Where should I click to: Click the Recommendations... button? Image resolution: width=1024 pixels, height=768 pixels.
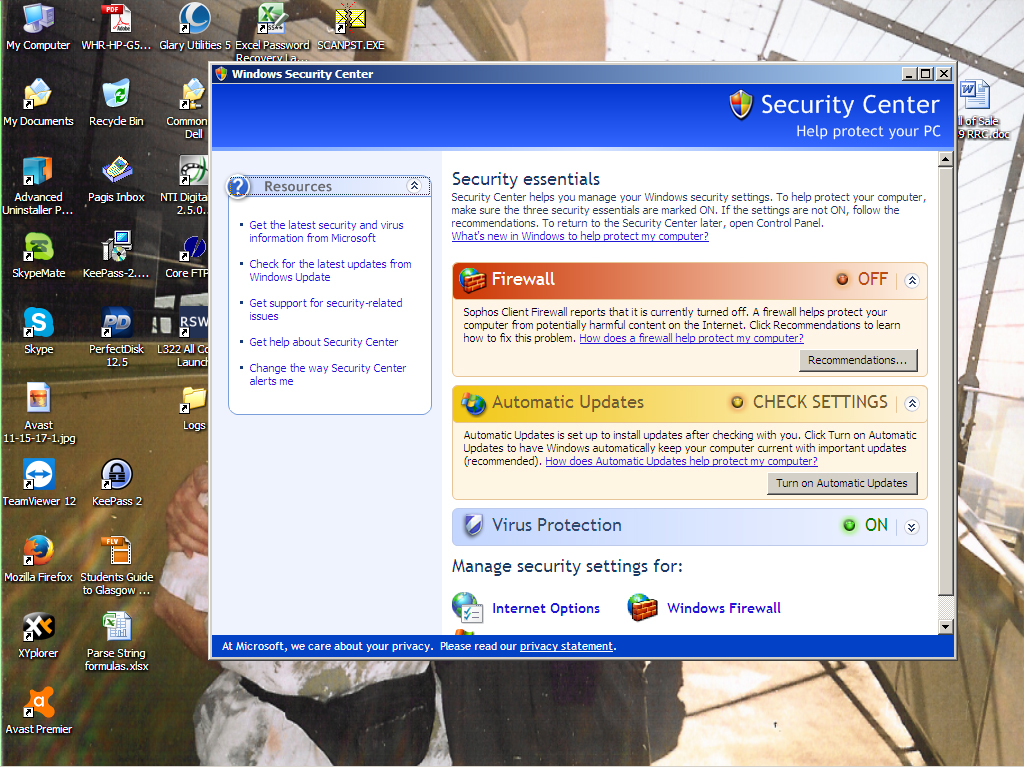click(858, 360)
